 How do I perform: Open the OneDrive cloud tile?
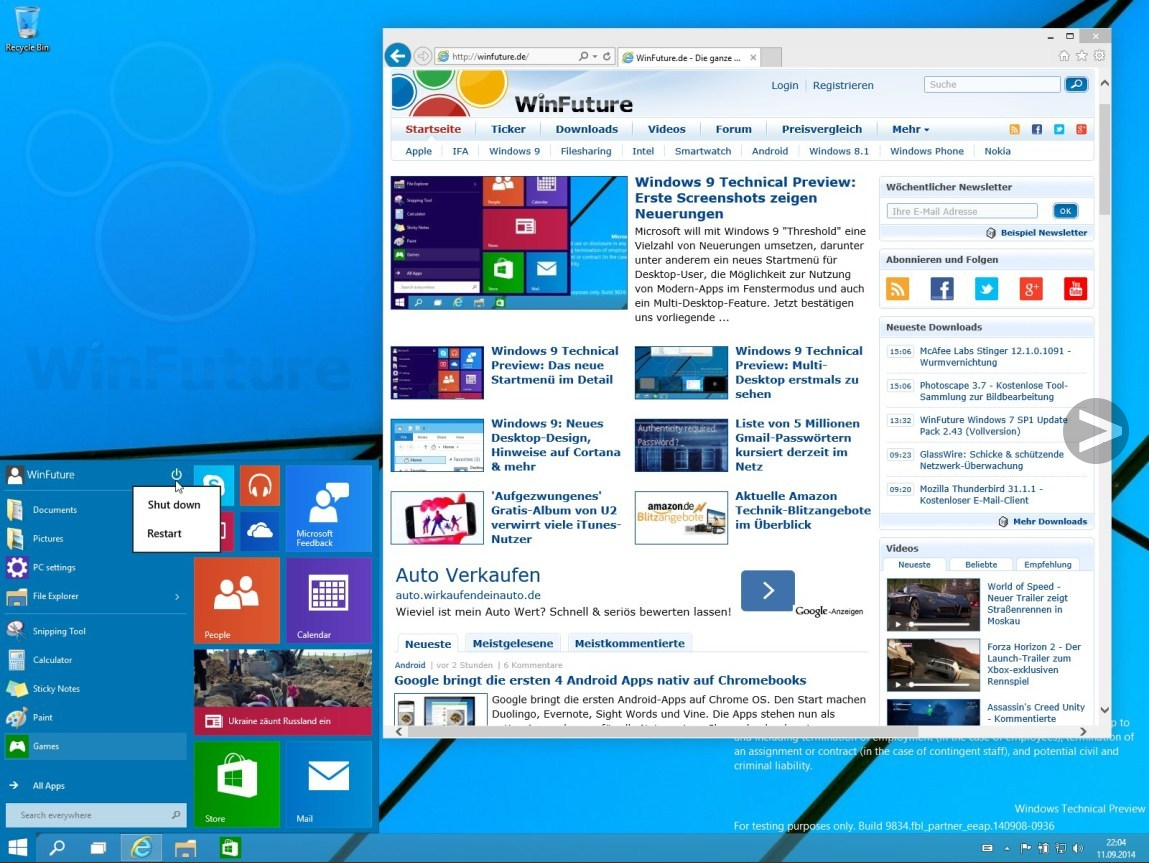point(259,531)
